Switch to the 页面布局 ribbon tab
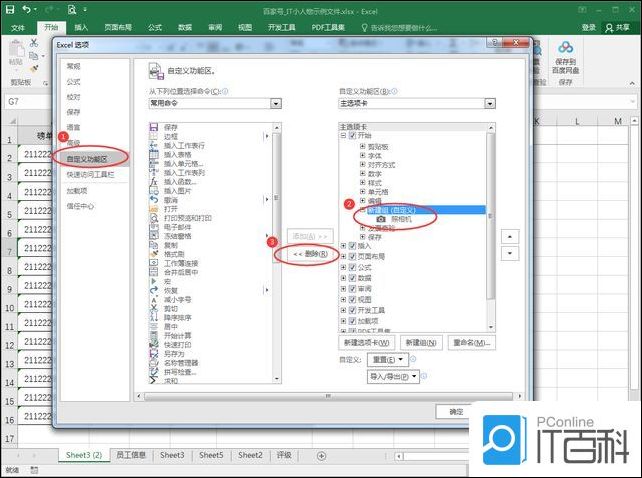The image size is (642, 478). pyautogui.click(x=118, y=27)
